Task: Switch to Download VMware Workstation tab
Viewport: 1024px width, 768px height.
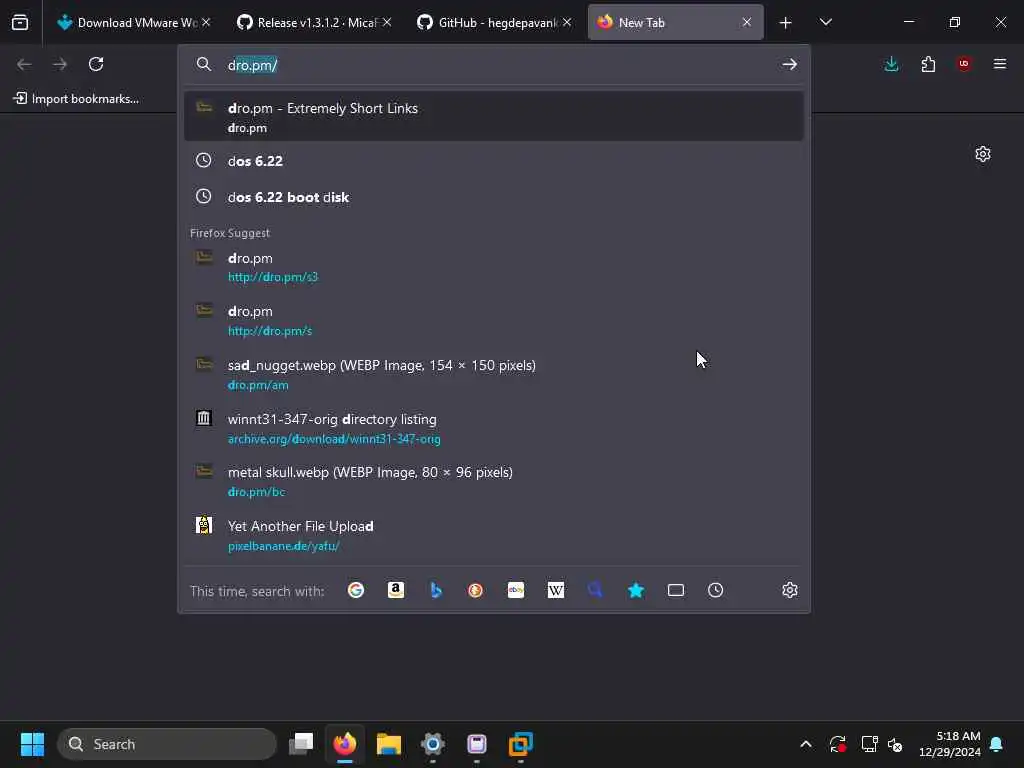Action: click(133, 22)
